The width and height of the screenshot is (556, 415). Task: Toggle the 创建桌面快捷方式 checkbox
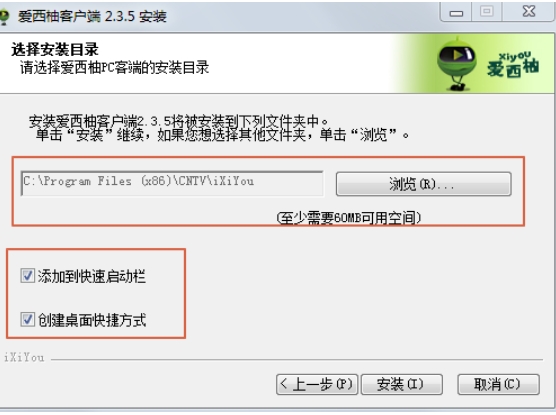[x=27, y=319]
